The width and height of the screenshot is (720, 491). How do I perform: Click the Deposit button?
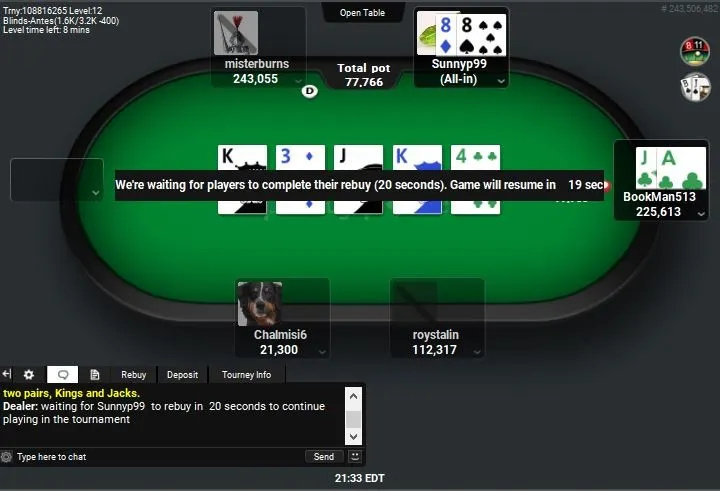(x=182, y=375)
